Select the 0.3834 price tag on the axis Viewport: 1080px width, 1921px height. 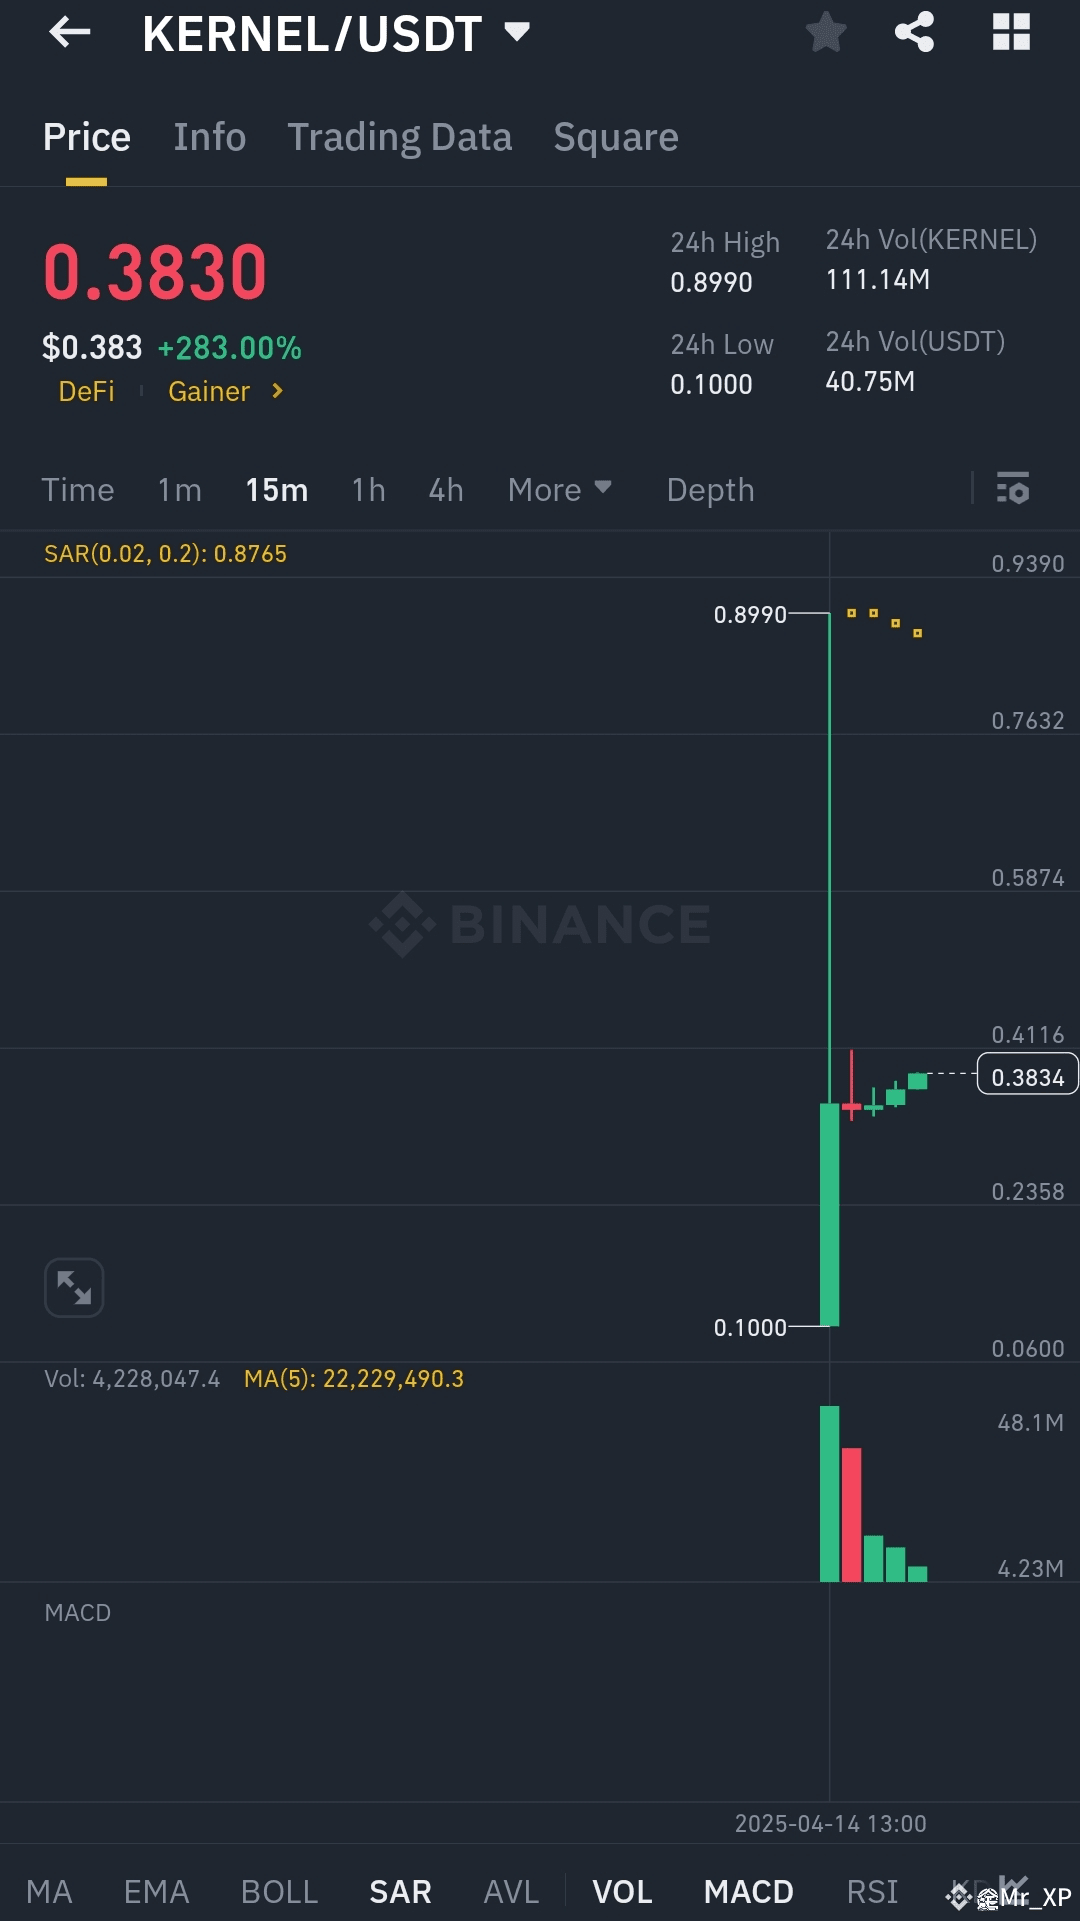[1027, 1075]
